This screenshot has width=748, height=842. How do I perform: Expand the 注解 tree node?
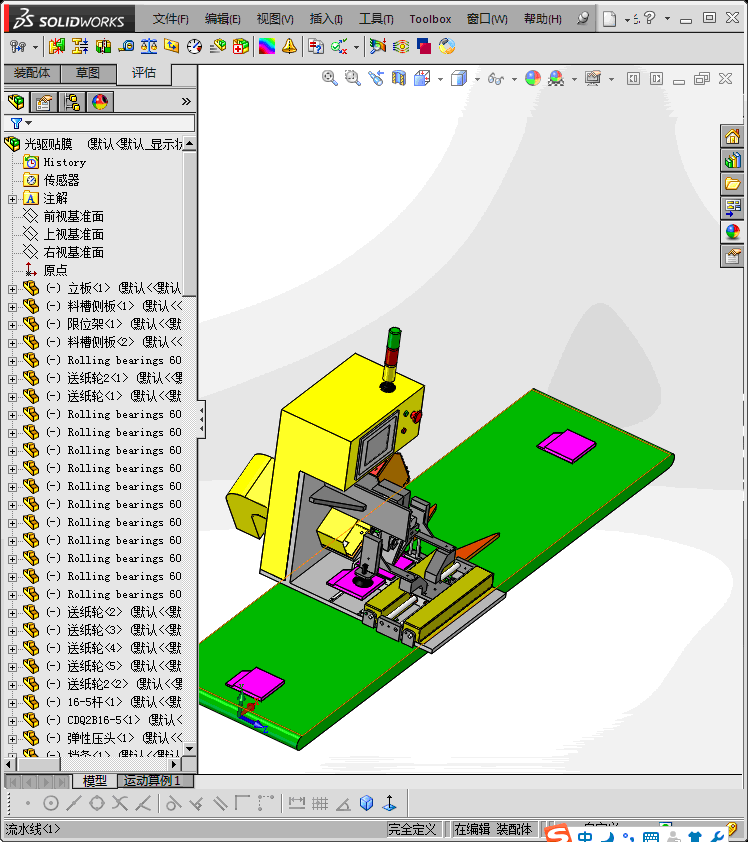(x=12, y=199)
